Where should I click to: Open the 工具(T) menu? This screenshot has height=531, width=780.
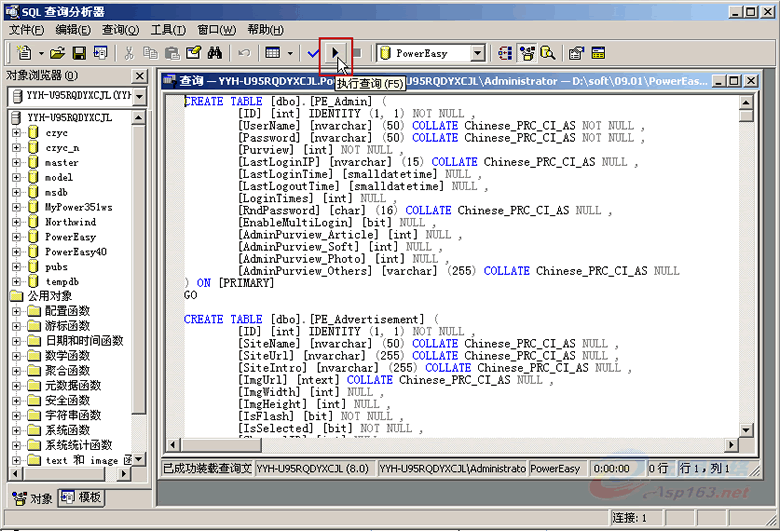(168, 30)
